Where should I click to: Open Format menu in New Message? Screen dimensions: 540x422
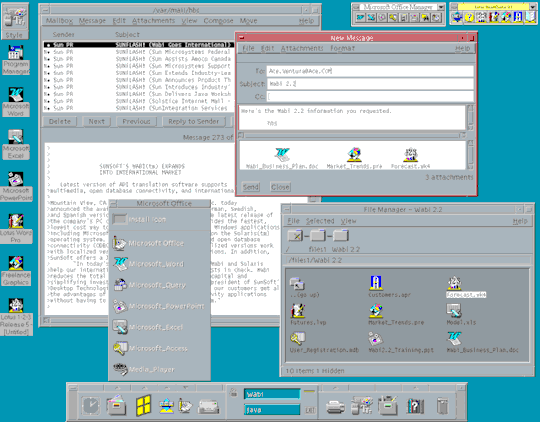[x=342, y=48]
